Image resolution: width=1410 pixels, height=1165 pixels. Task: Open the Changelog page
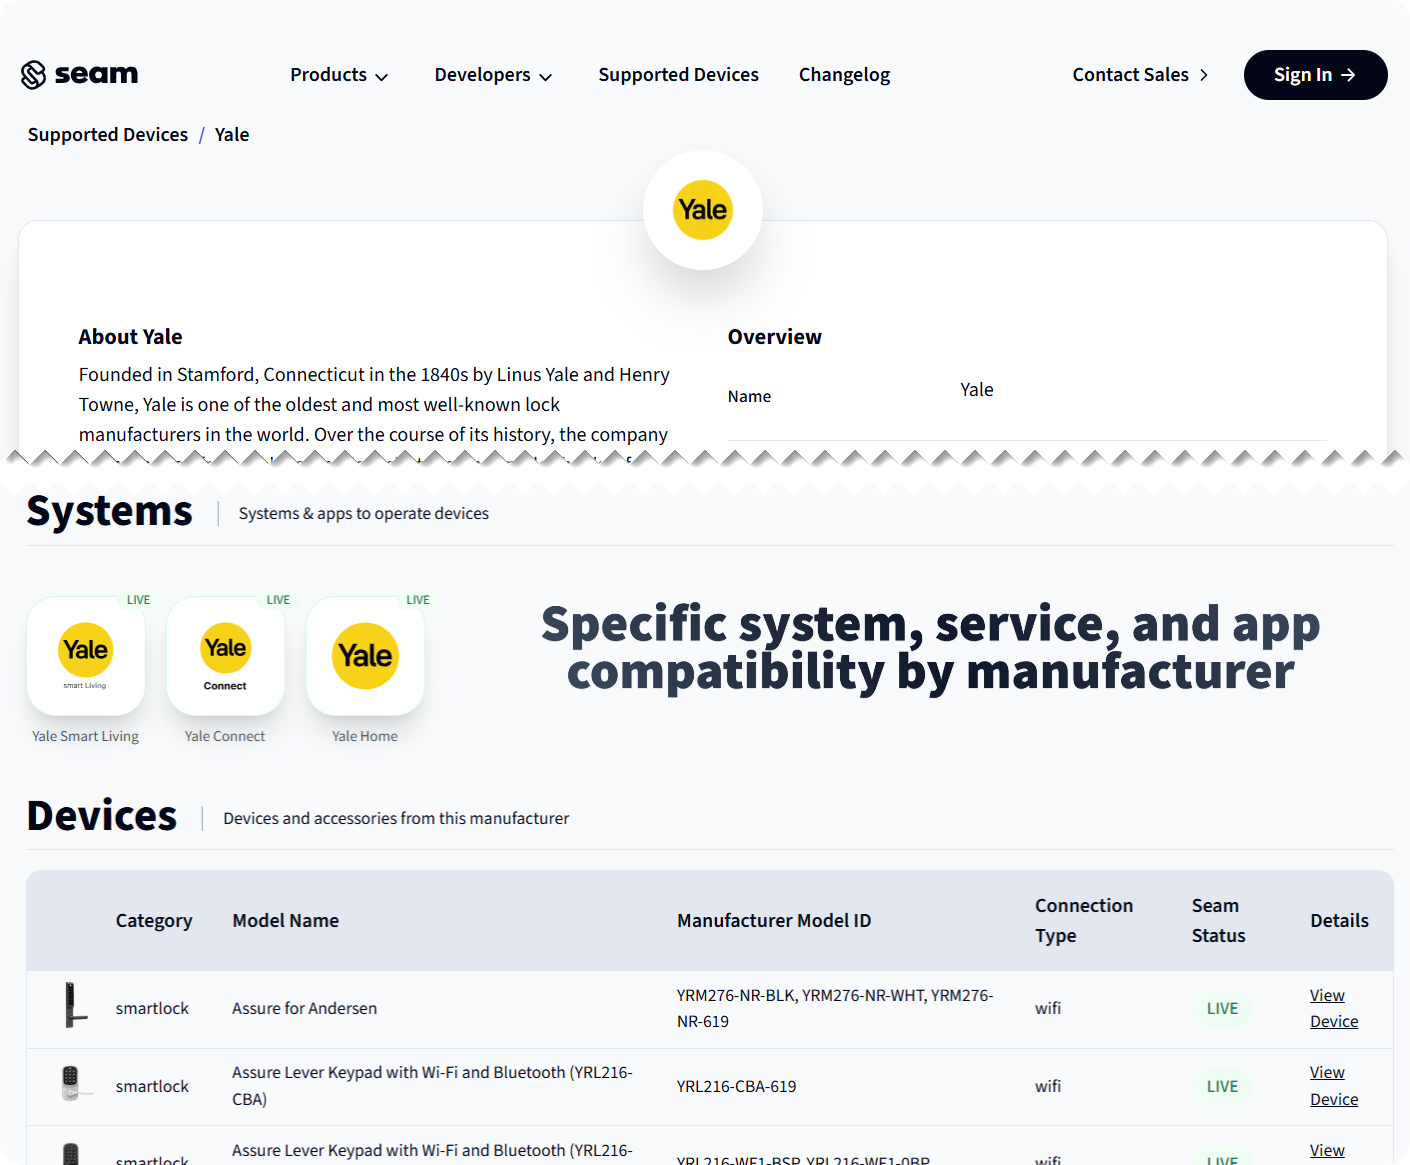844,75
